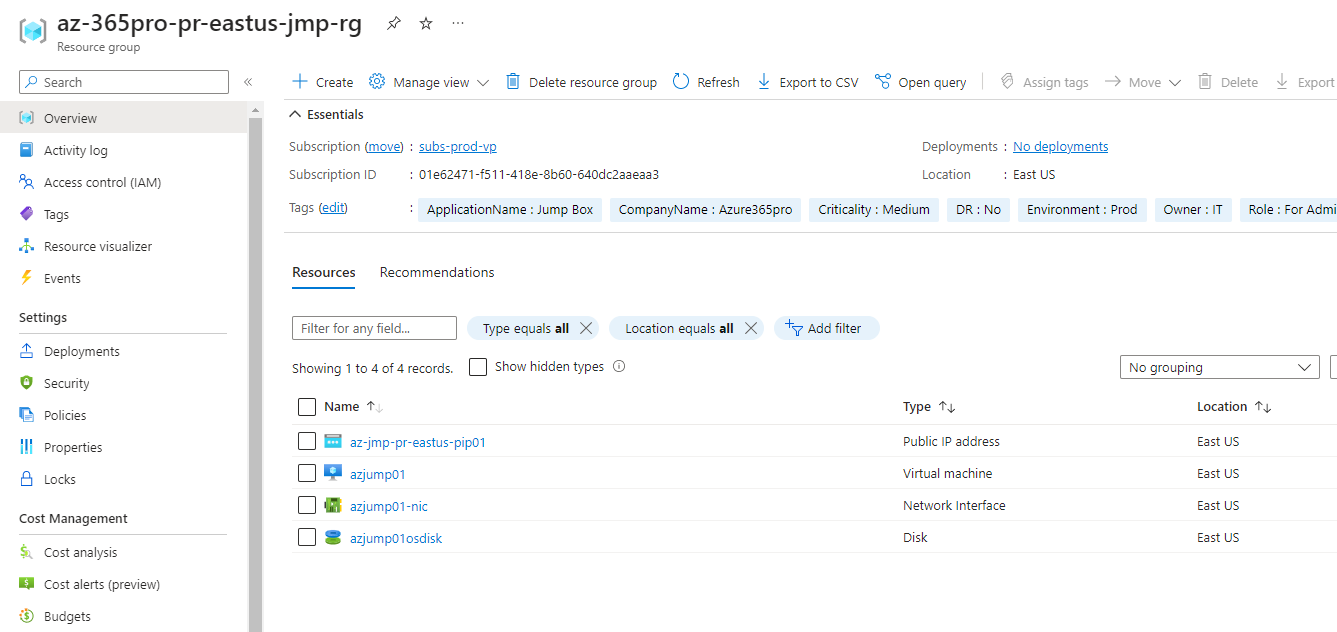This screenshot has width=1337, height=632.
Task: Switch to the Resources tab
Action: pyautogui.click(x=323, y=272)
